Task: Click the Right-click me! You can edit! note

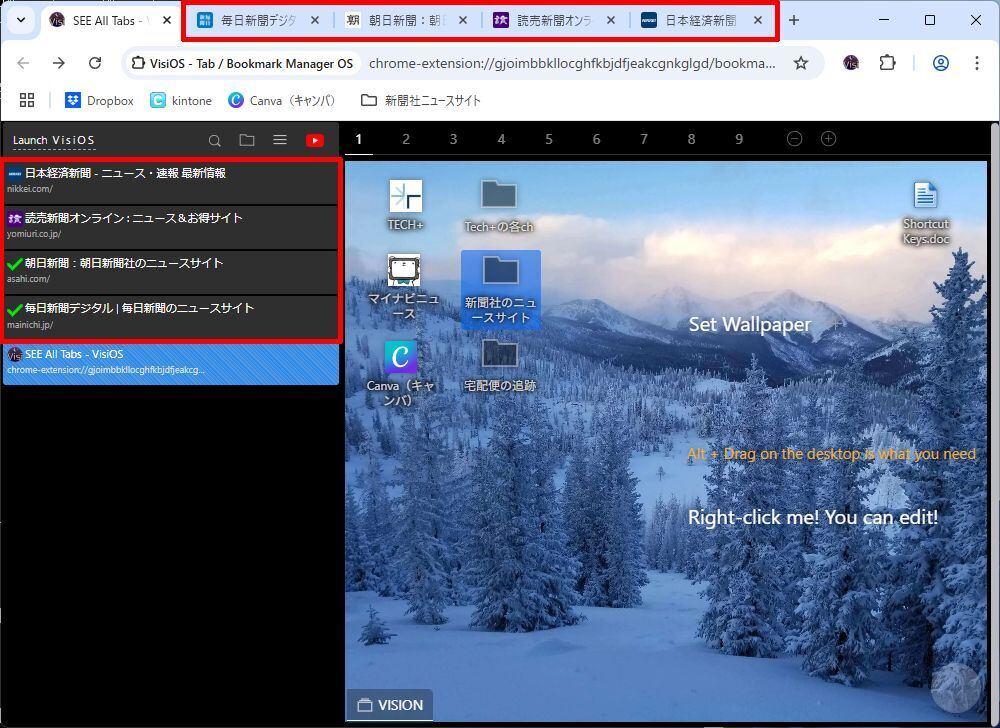Action: [813, 516]
